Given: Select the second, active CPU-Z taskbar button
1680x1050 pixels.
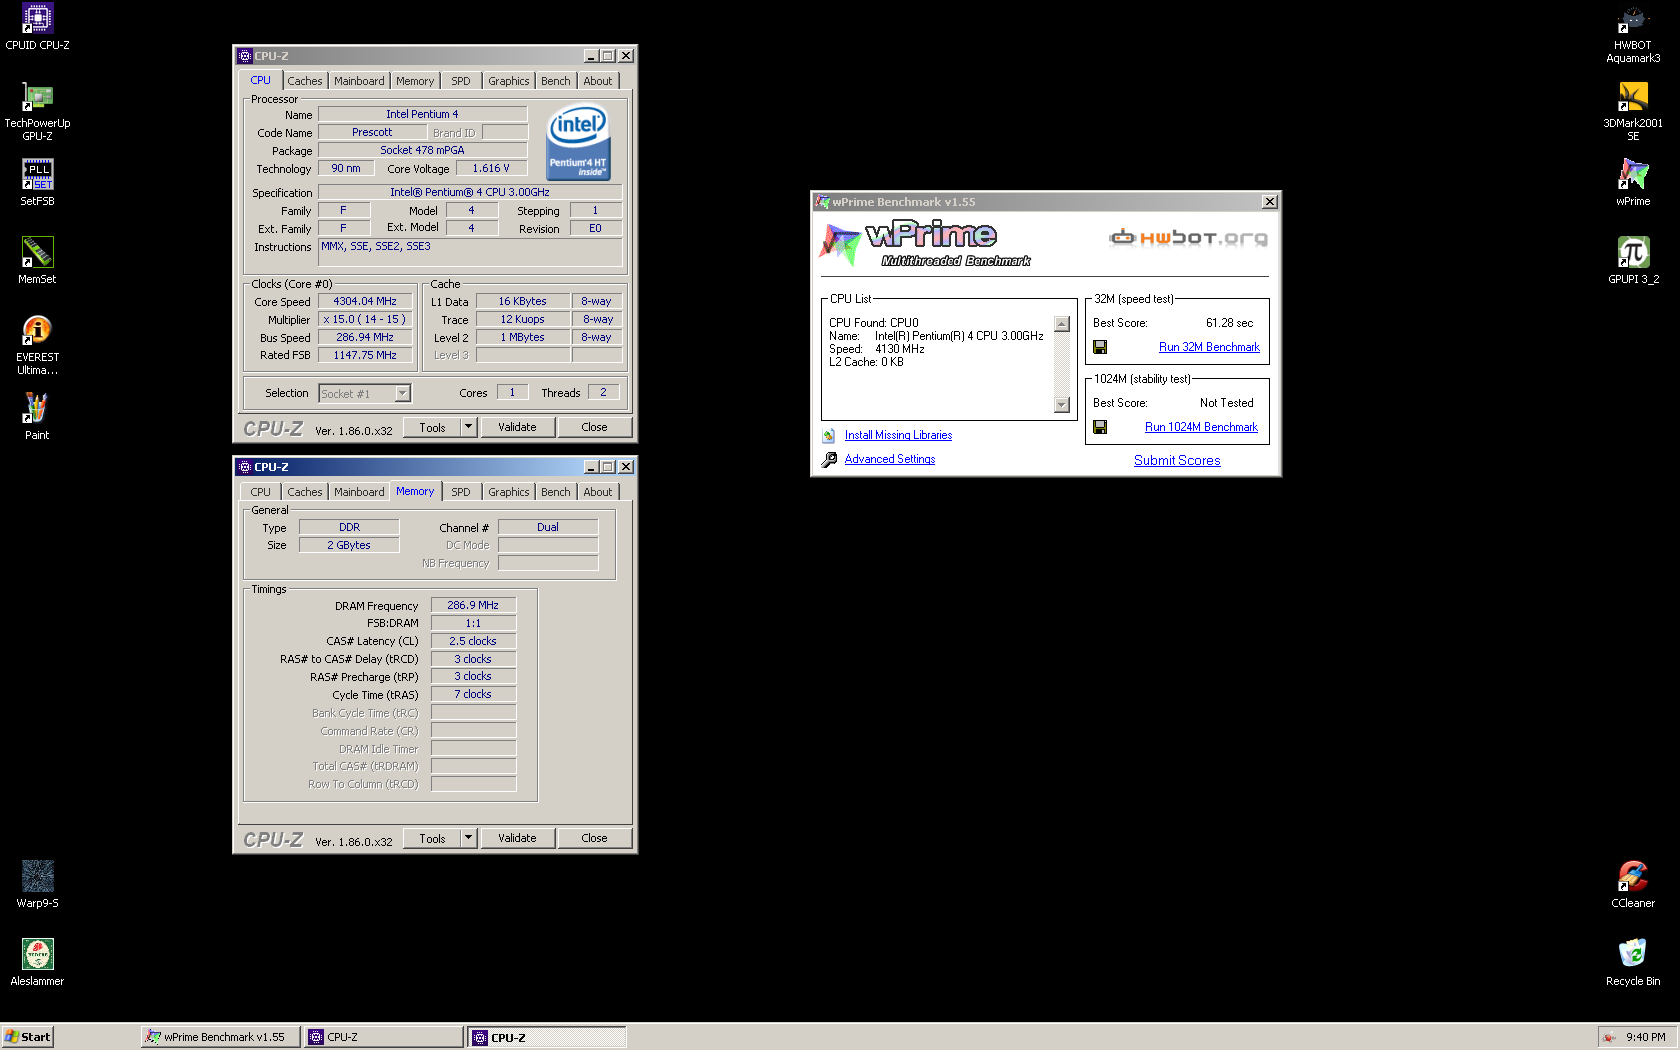Looking at the screenshot, I should [x=547, y=1037].
